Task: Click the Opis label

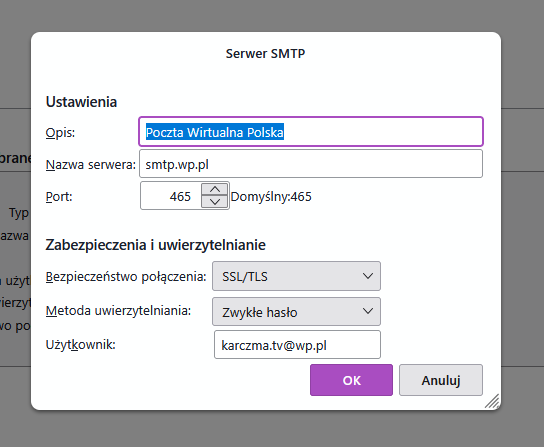Action: 60,133
